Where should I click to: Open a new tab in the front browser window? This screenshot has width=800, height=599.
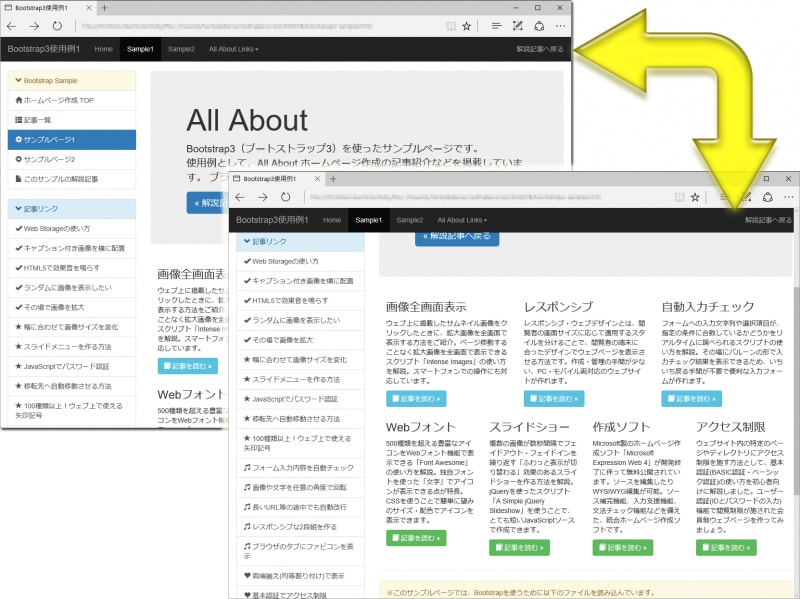(333, 176)
